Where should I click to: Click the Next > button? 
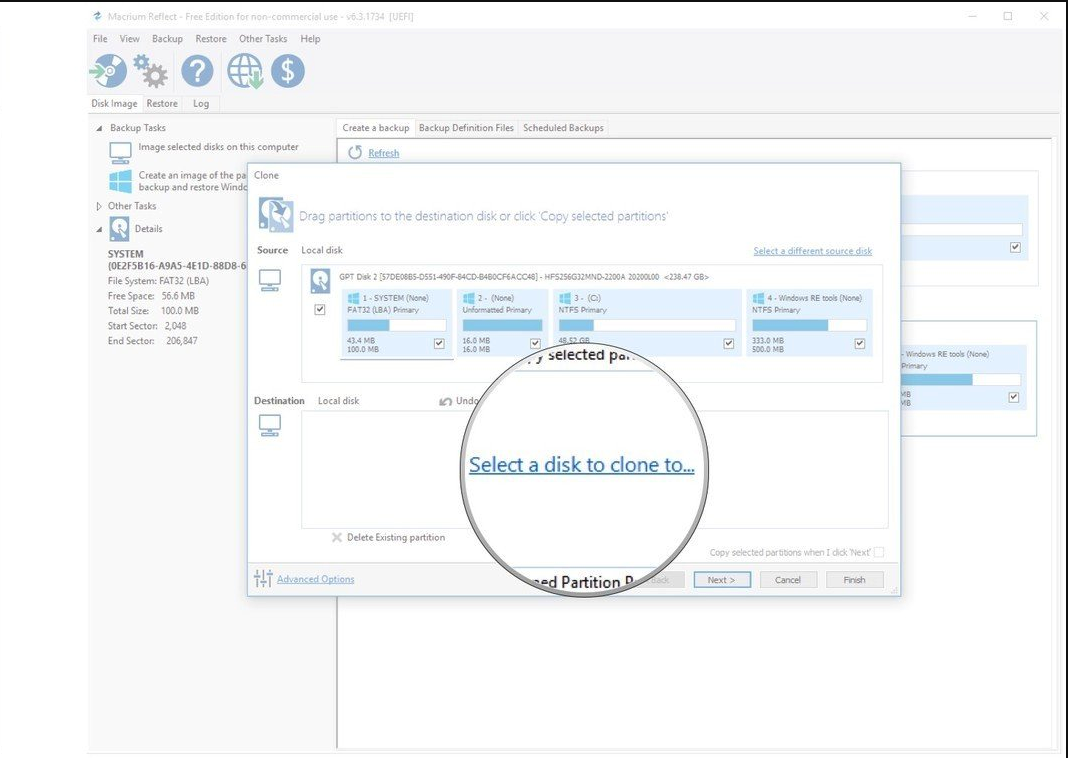coord(722,580)
